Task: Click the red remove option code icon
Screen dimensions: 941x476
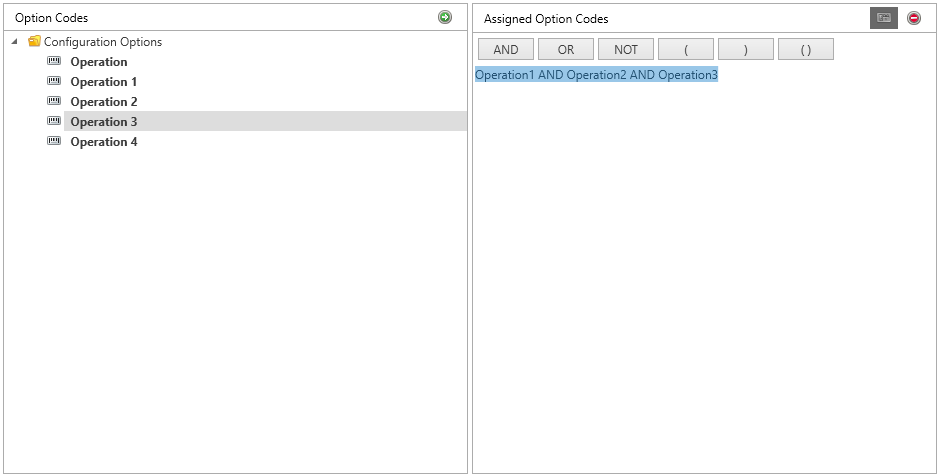Action: point(914,18)
